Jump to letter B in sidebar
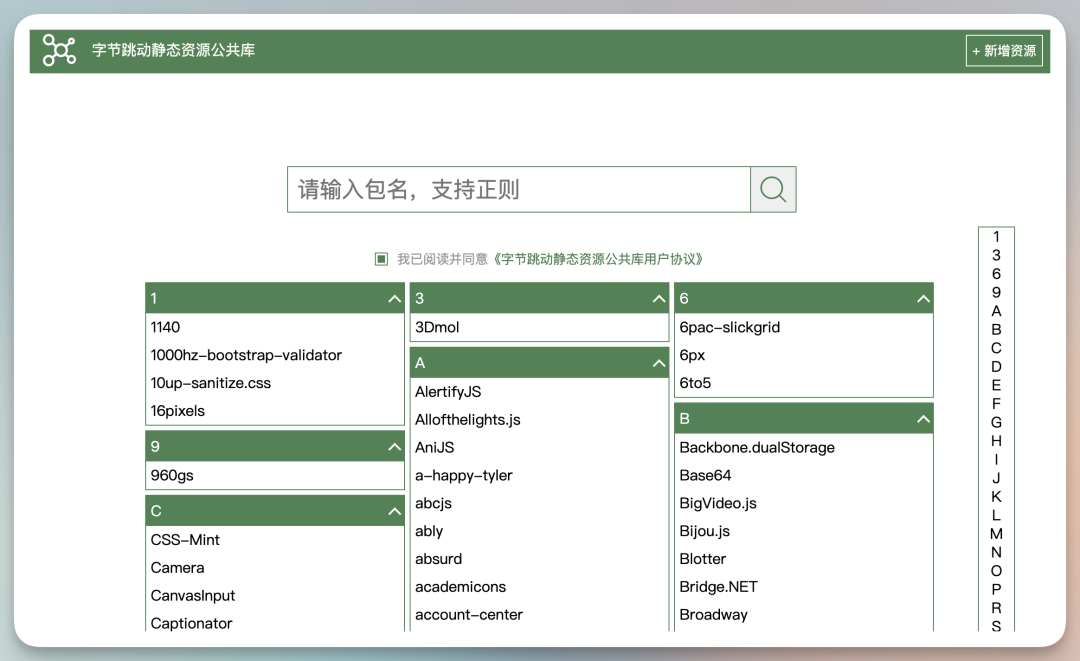Viewport: 1080px width, 661px height. click(996, 330)
